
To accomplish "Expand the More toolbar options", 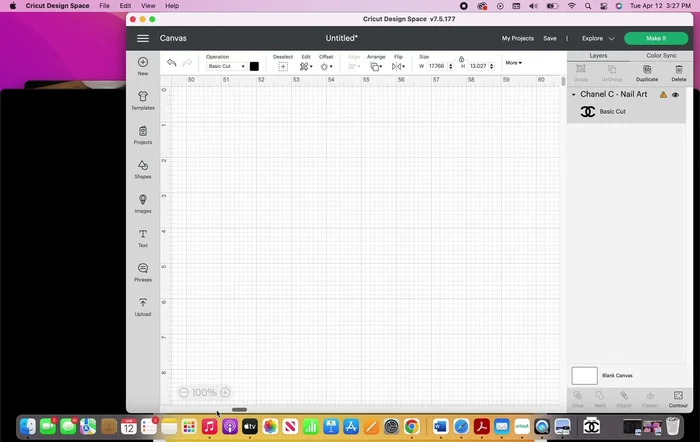I will pyautogui.click(x=513, y=63).
